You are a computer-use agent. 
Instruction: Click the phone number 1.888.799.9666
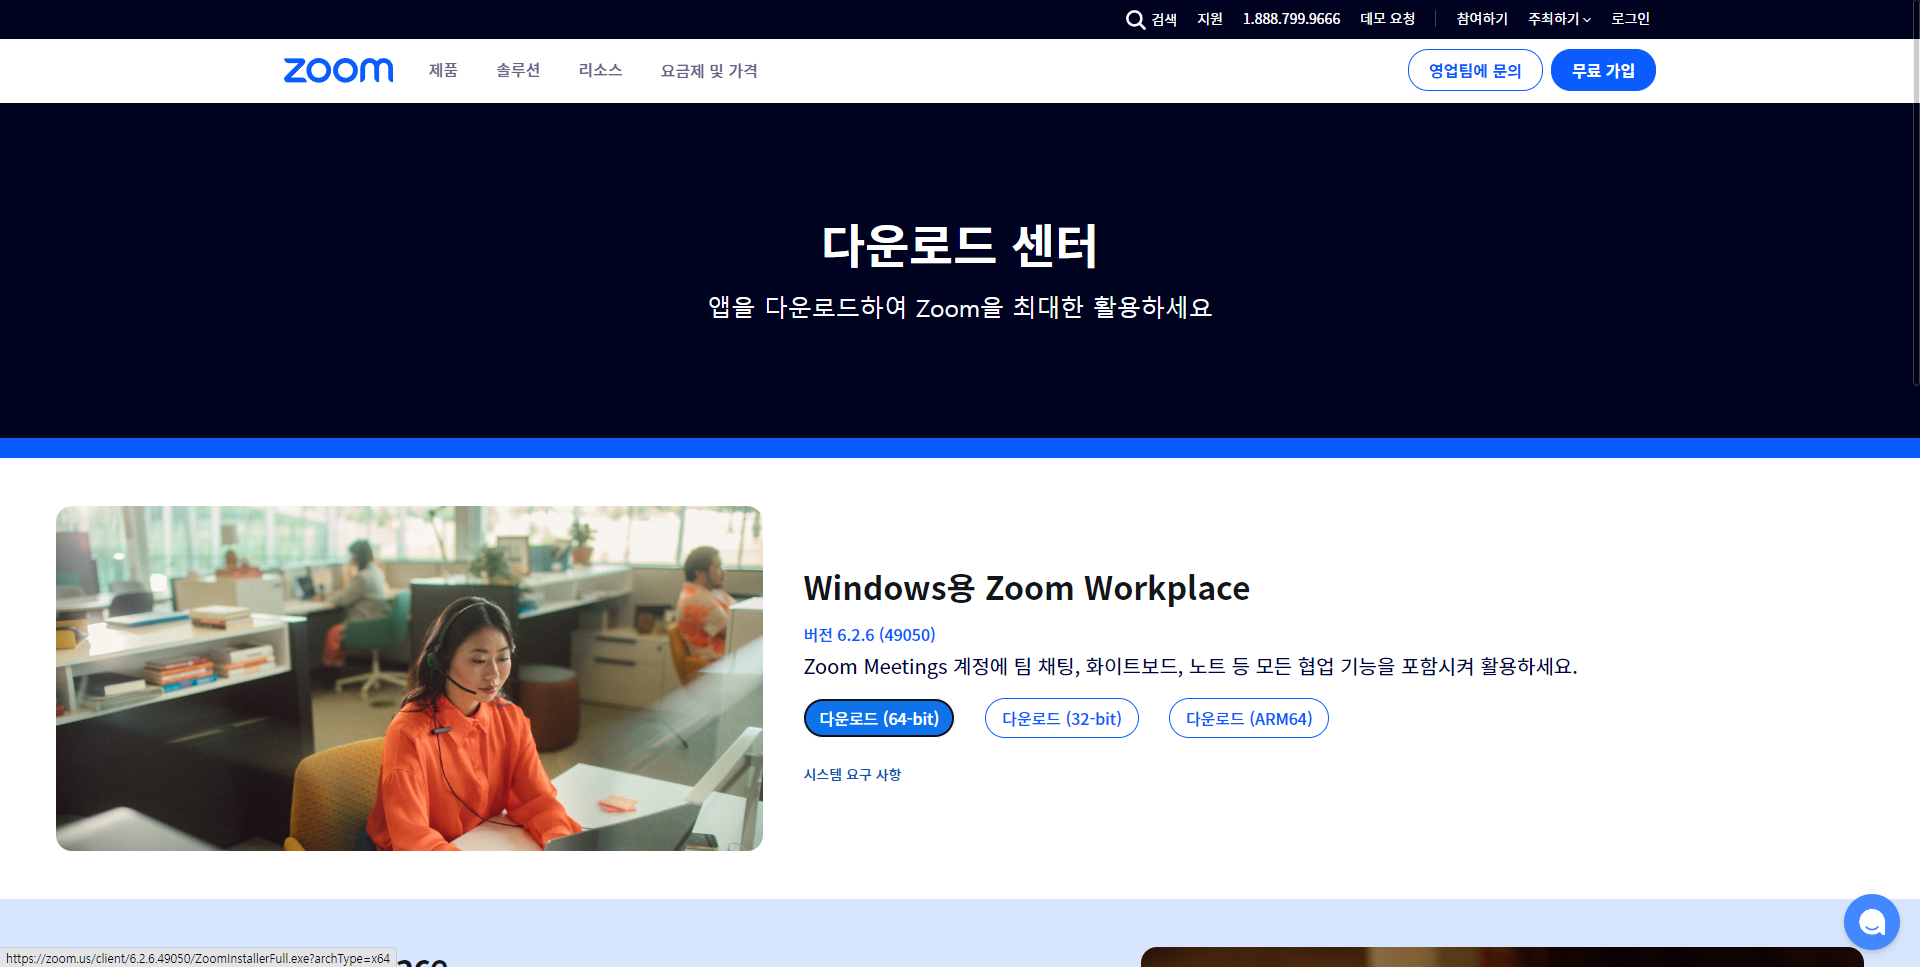coord(1291,19)
